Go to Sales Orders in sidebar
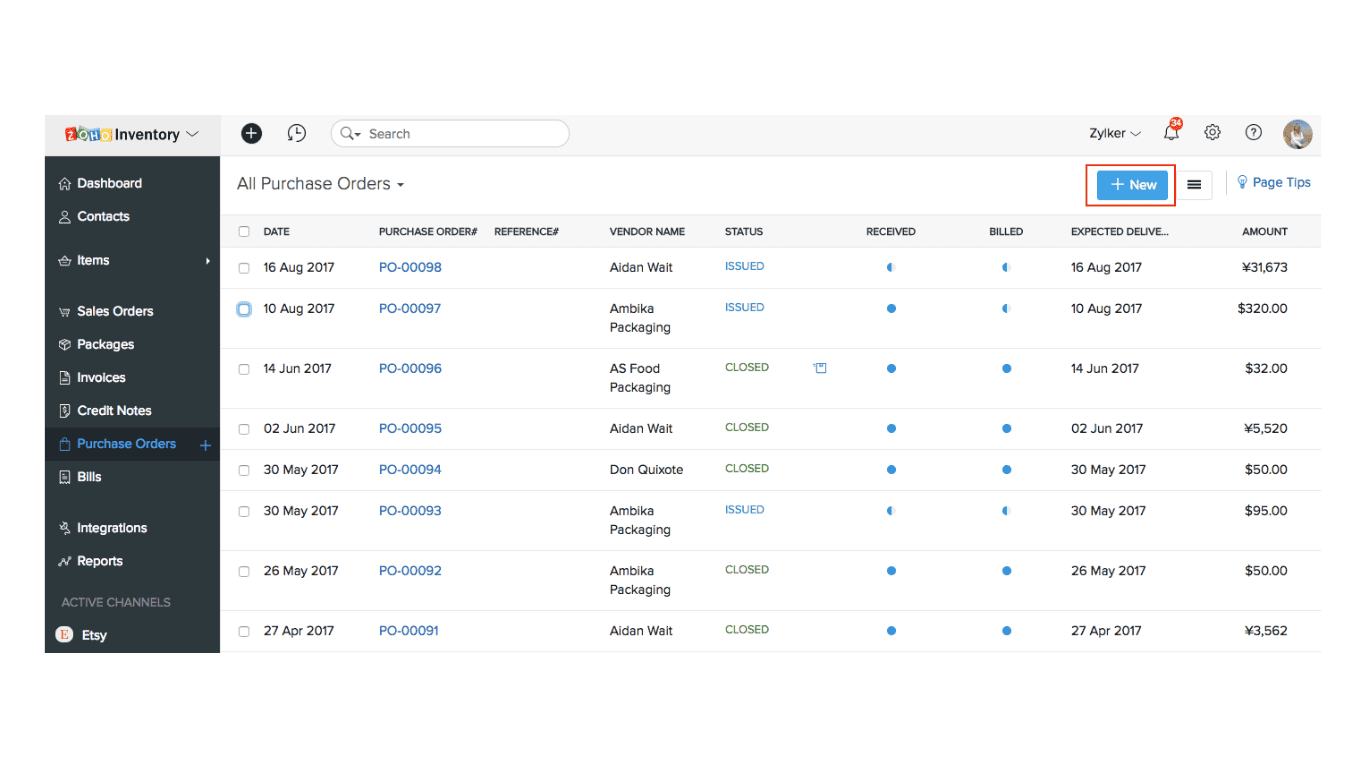Viewport: 1366px width, 768px height. (x=115, y=311)
